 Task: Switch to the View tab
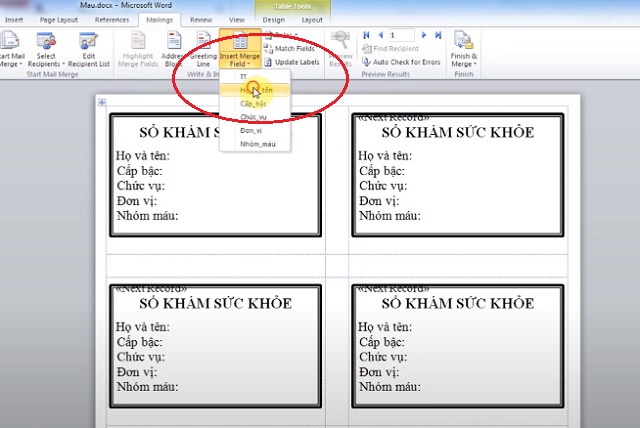click(x=237, y=20)
